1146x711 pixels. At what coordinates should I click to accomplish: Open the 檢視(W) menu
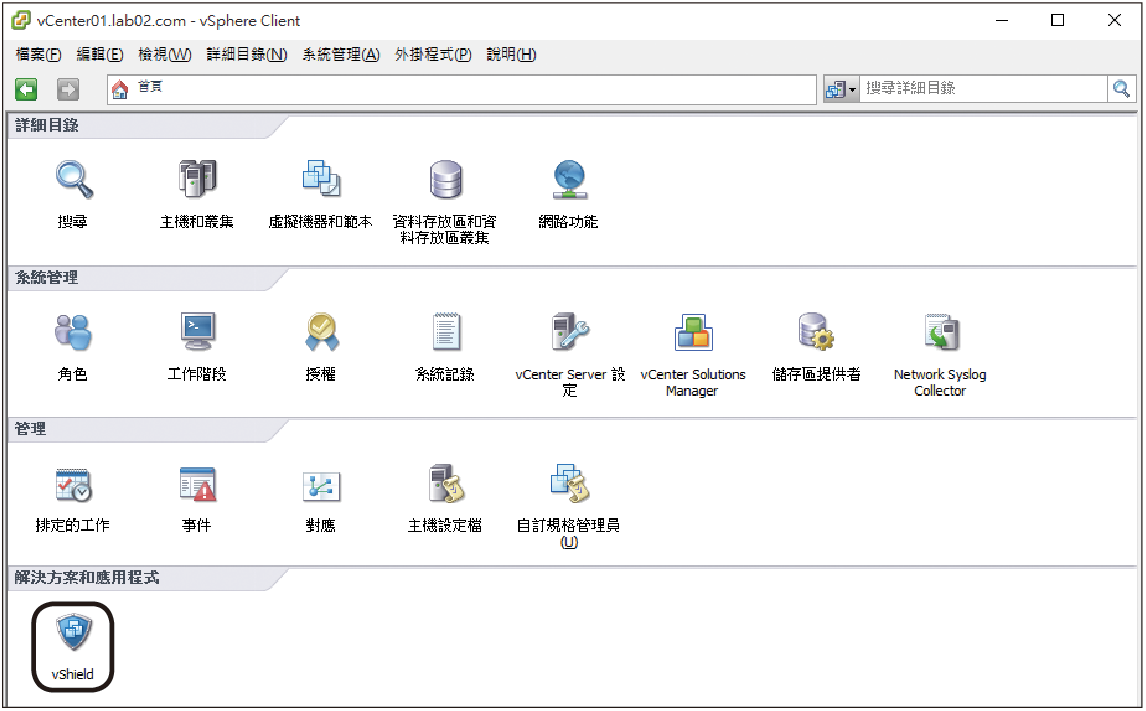click(165, 55)
